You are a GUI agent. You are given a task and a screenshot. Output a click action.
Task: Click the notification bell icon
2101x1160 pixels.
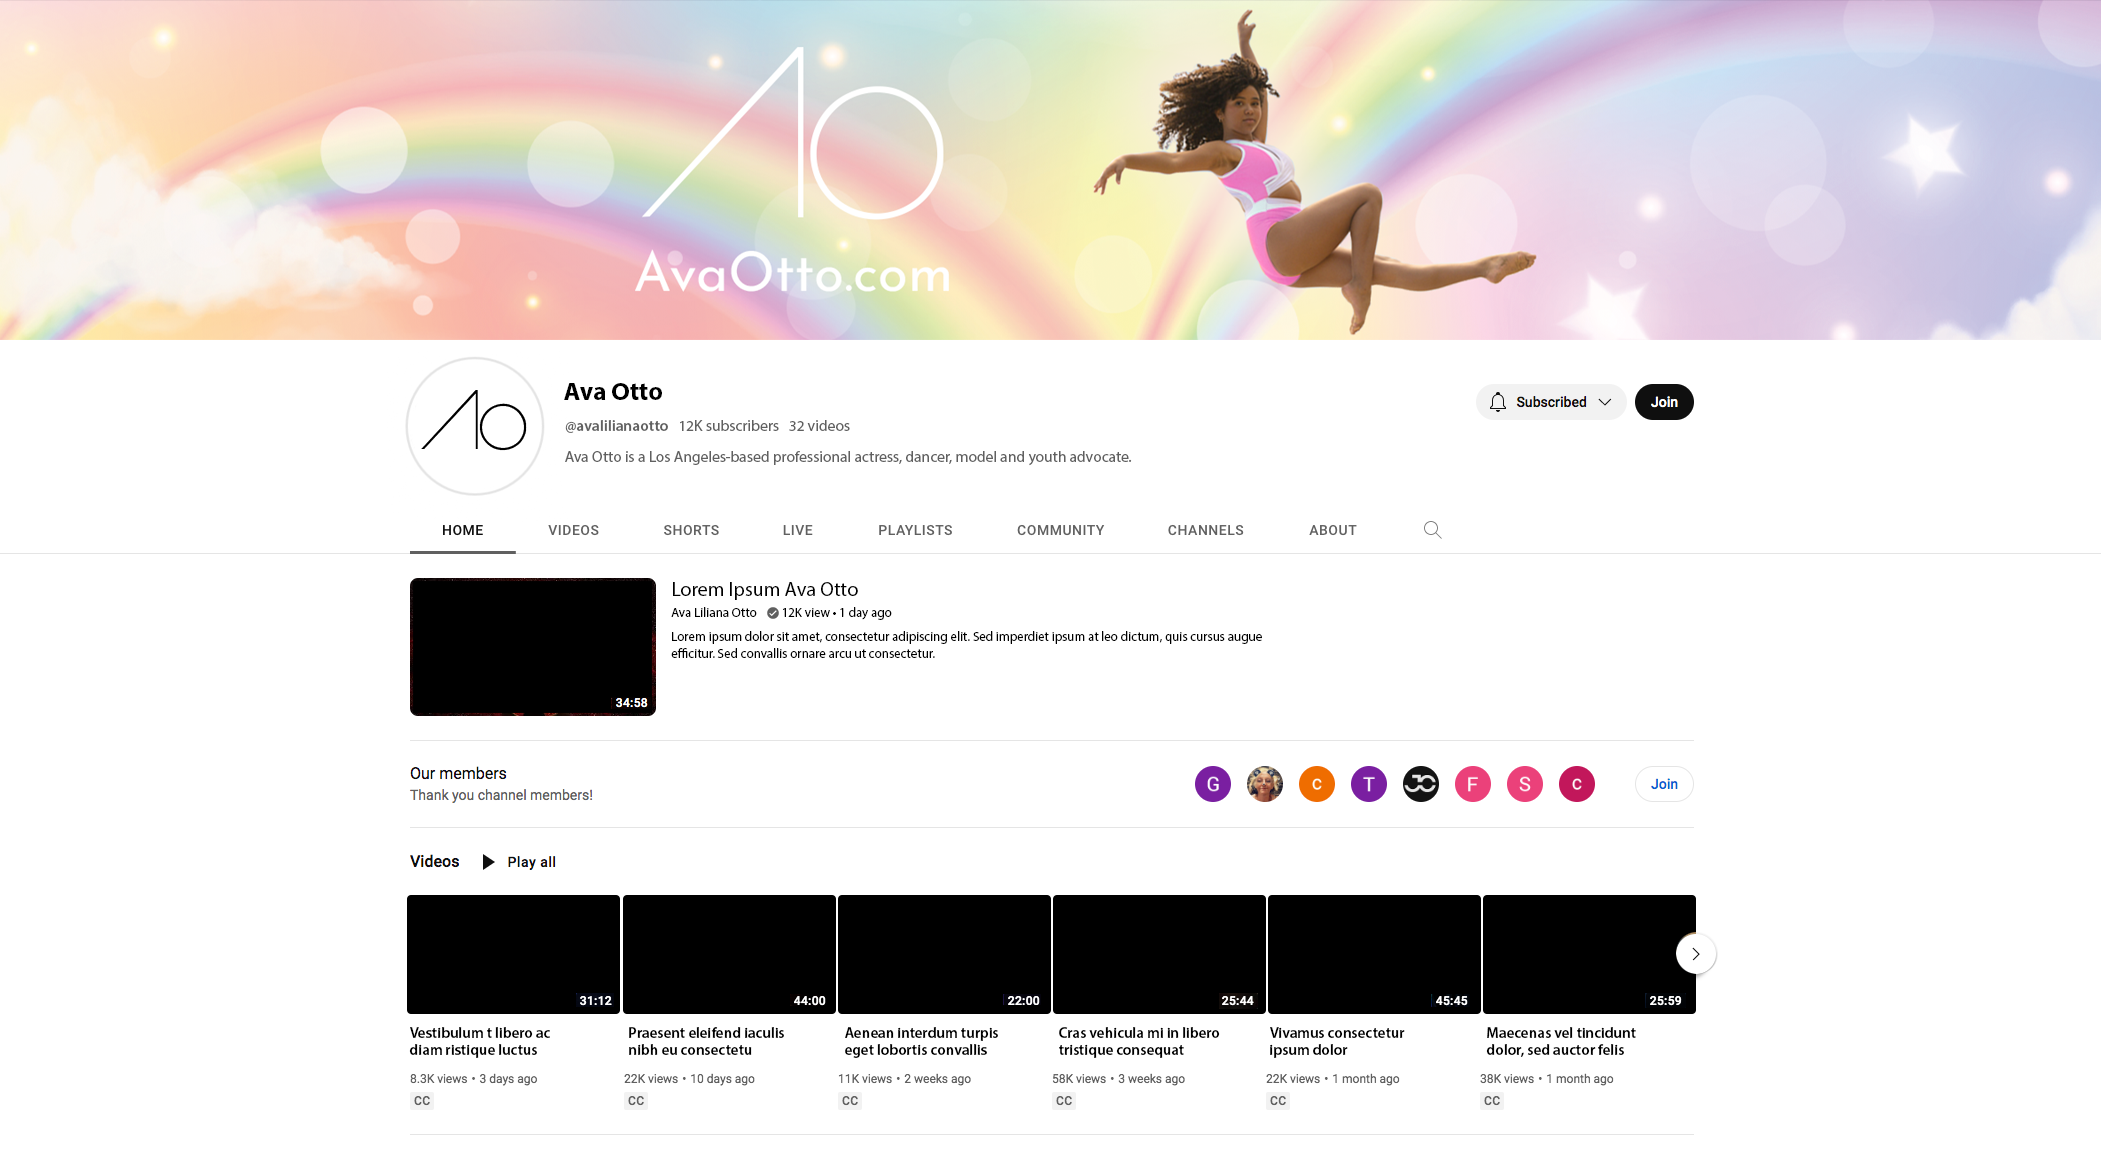(1497, 402)
